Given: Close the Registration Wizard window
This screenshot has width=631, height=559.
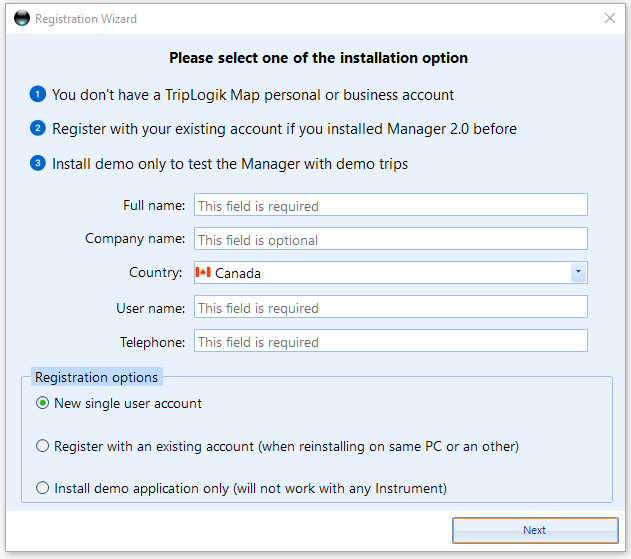Looking at the screenshot, I should tap(610, 18).
